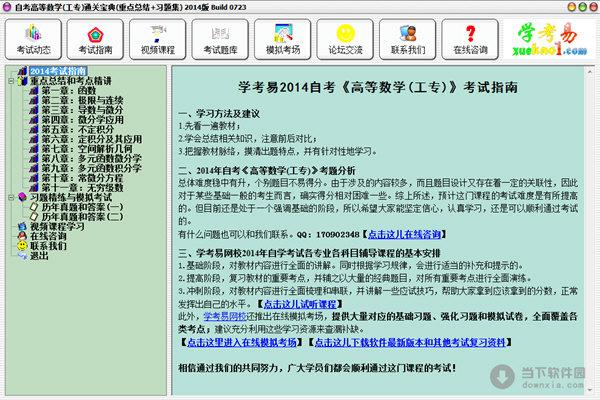
Task: Click the pencil icon beside 历年真题和答案(二)
Action: pyautogui.click(x=34, y=217)
